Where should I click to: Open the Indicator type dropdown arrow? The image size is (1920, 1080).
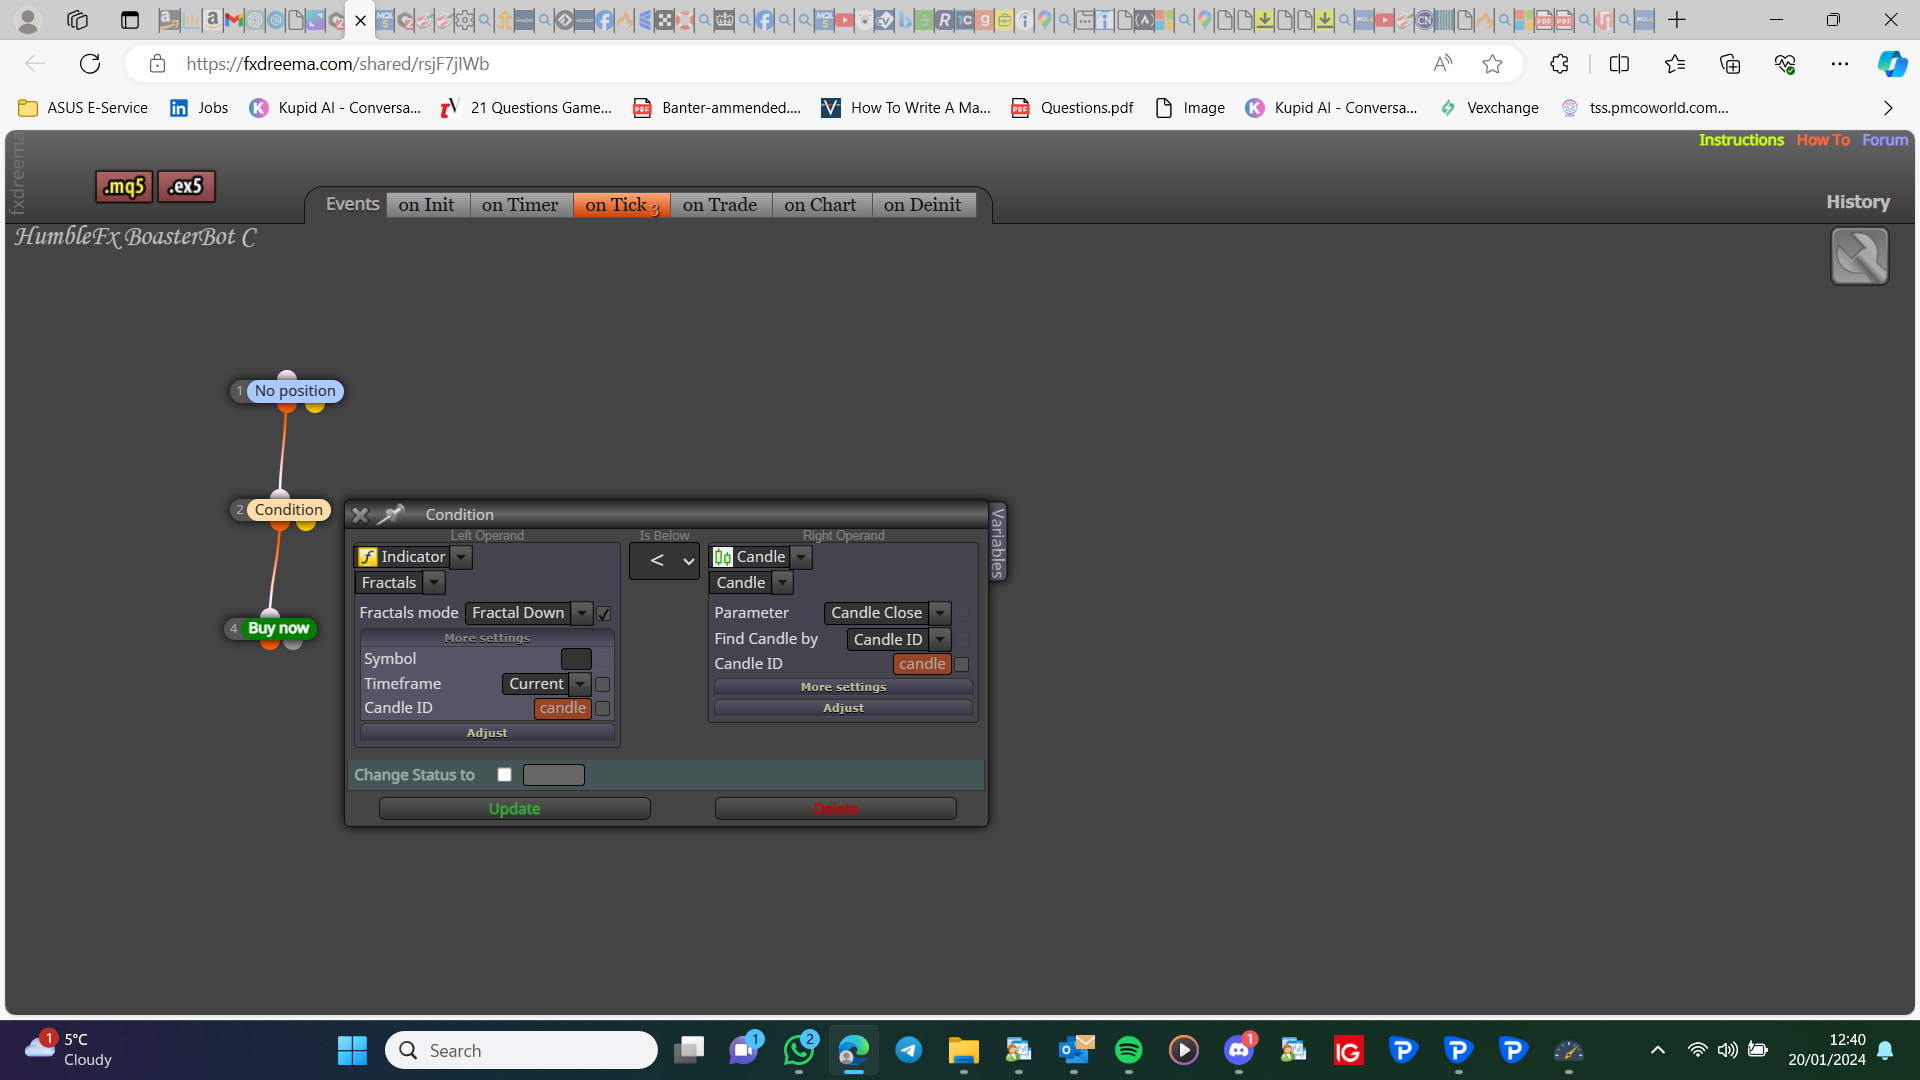[x=461, y=557]
